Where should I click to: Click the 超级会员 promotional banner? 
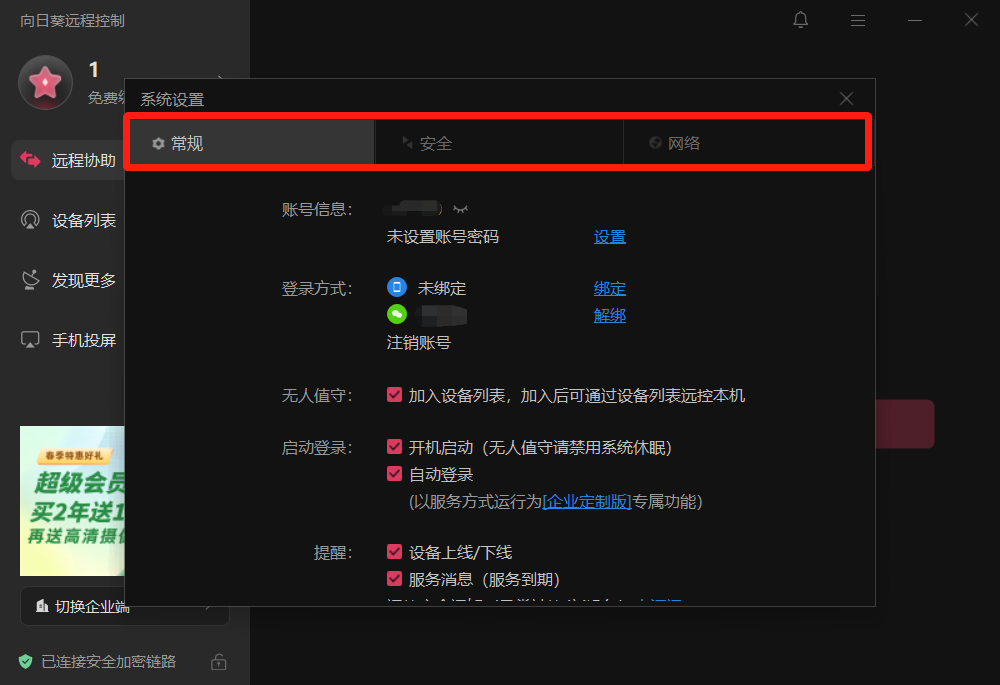point(72,501)
